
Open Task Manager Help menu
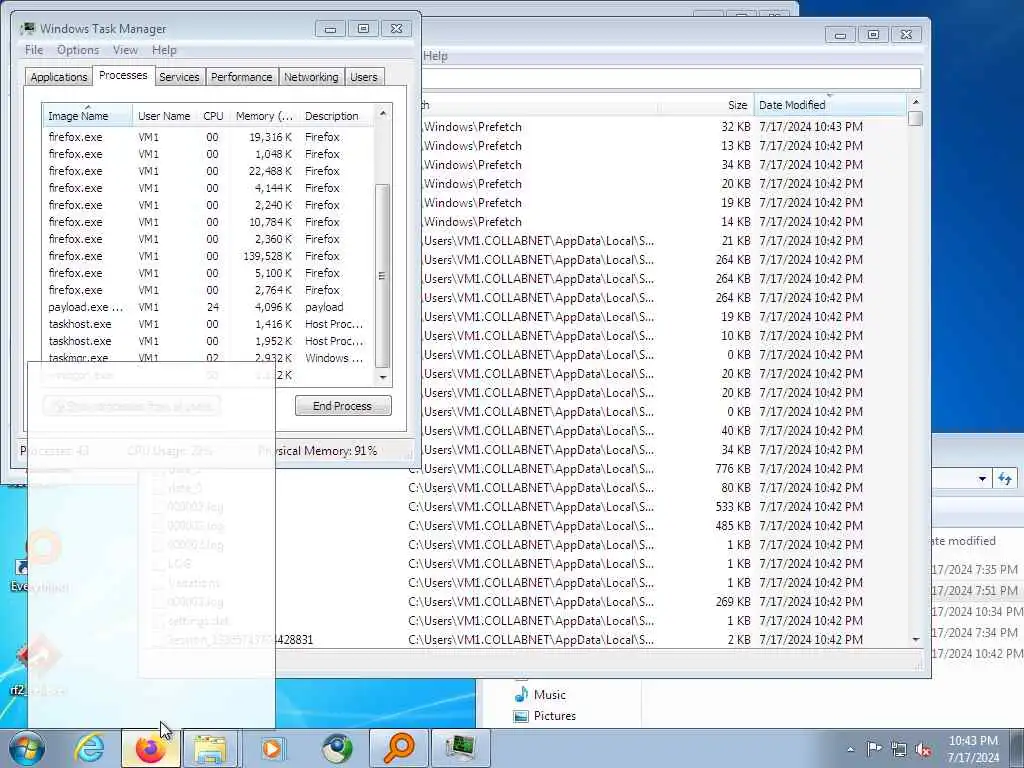[164, 50]
